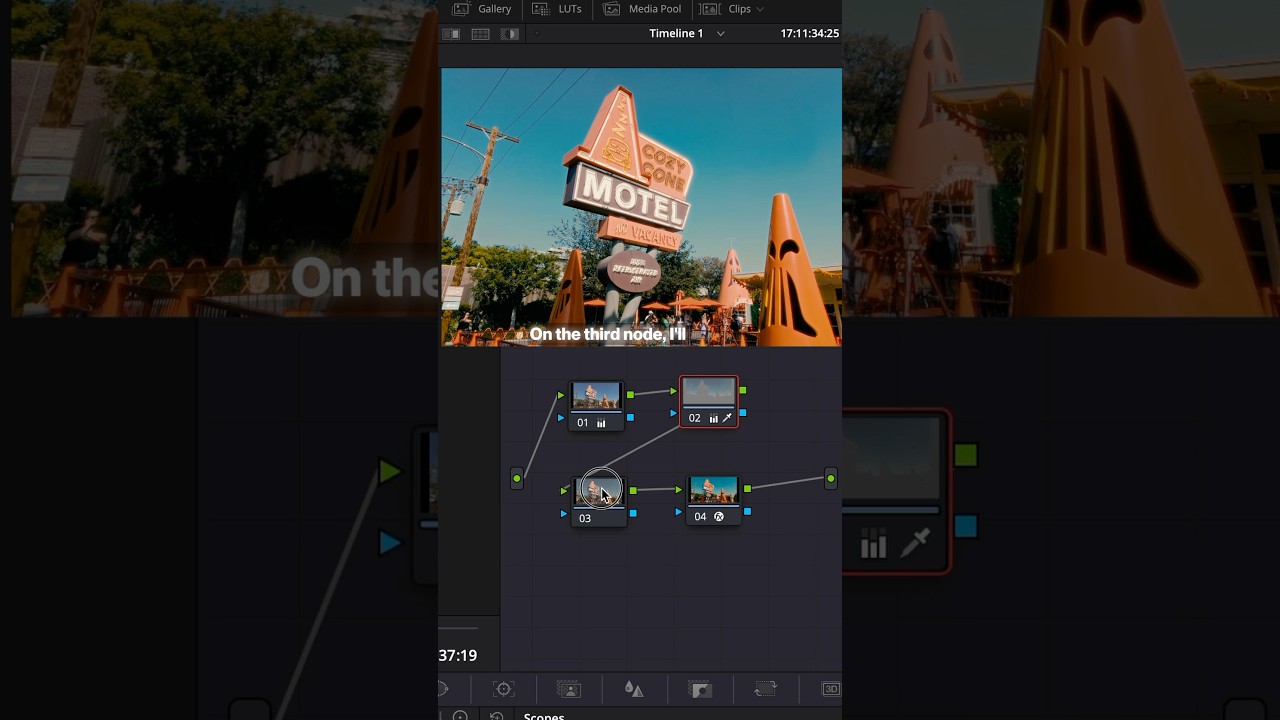Click the eyedropper qualifier icon on node 02
Screen dimensions: 1280x720
[x=727, y=418]
